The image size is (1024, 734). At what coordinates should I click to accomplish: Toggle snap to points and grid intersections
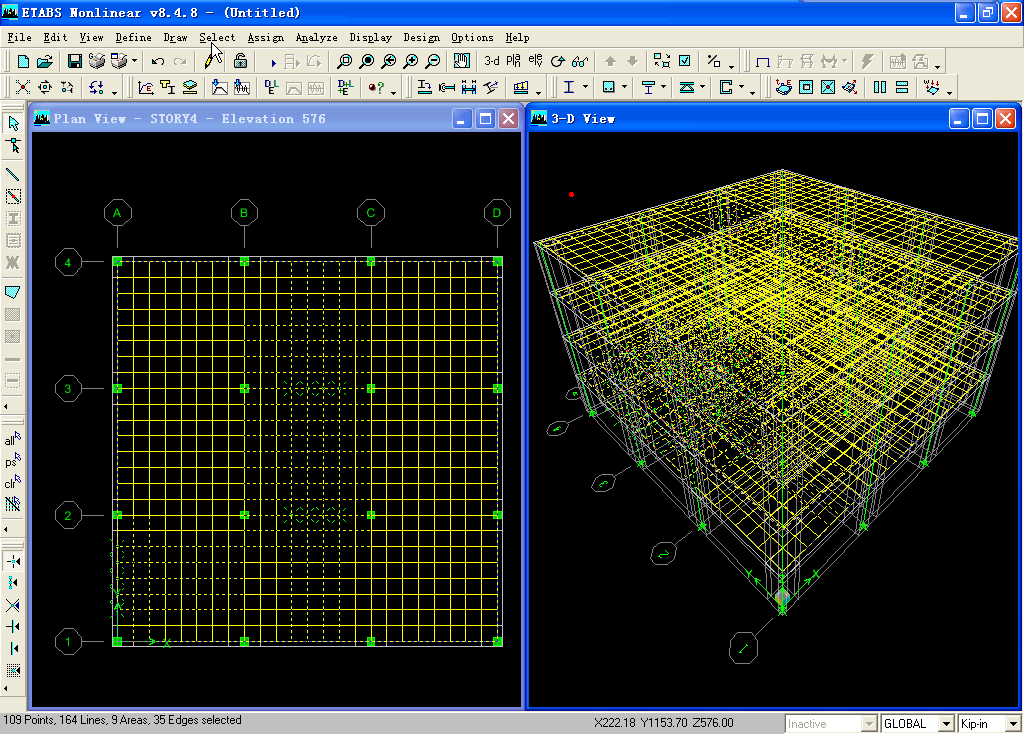[13, 561]
